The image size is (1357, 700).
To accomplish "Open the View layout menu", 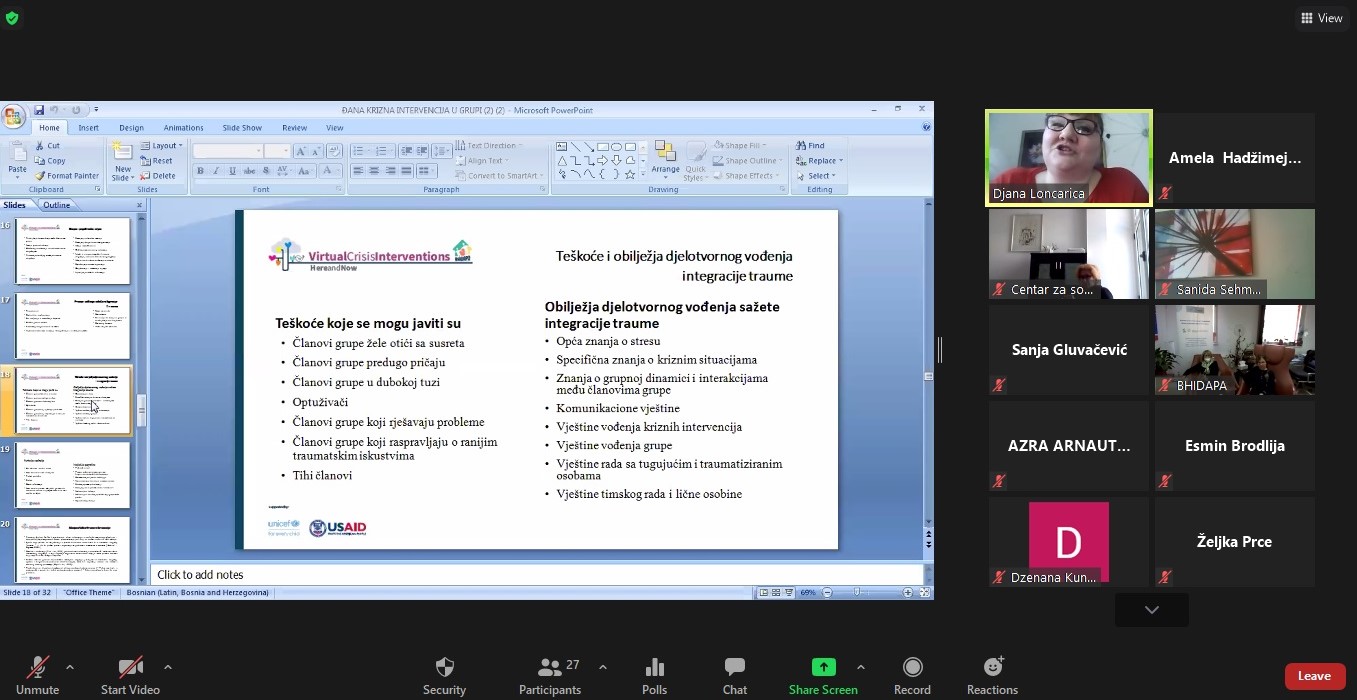I will pos(1321,18).
